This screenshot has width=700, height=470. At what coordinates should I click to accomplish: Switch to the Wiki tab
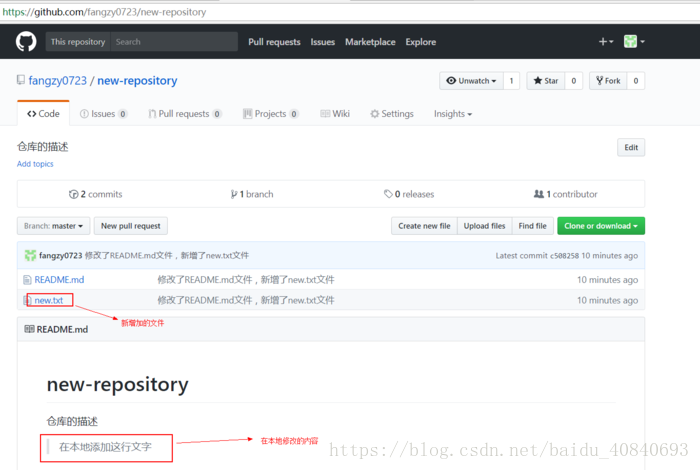point(335,114)
